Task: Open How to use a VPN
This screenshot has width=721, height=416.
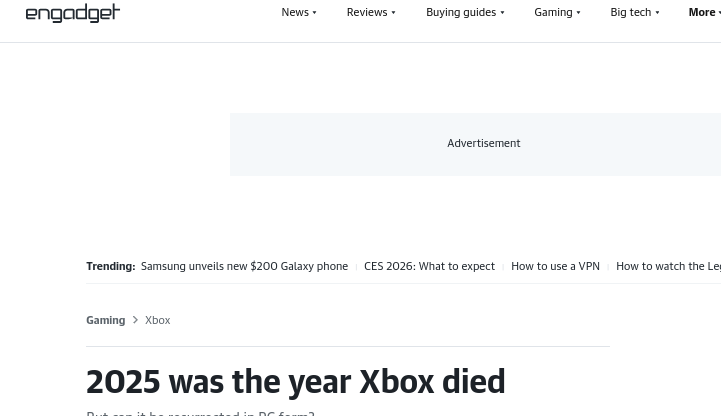Action: tap(555, 266)
